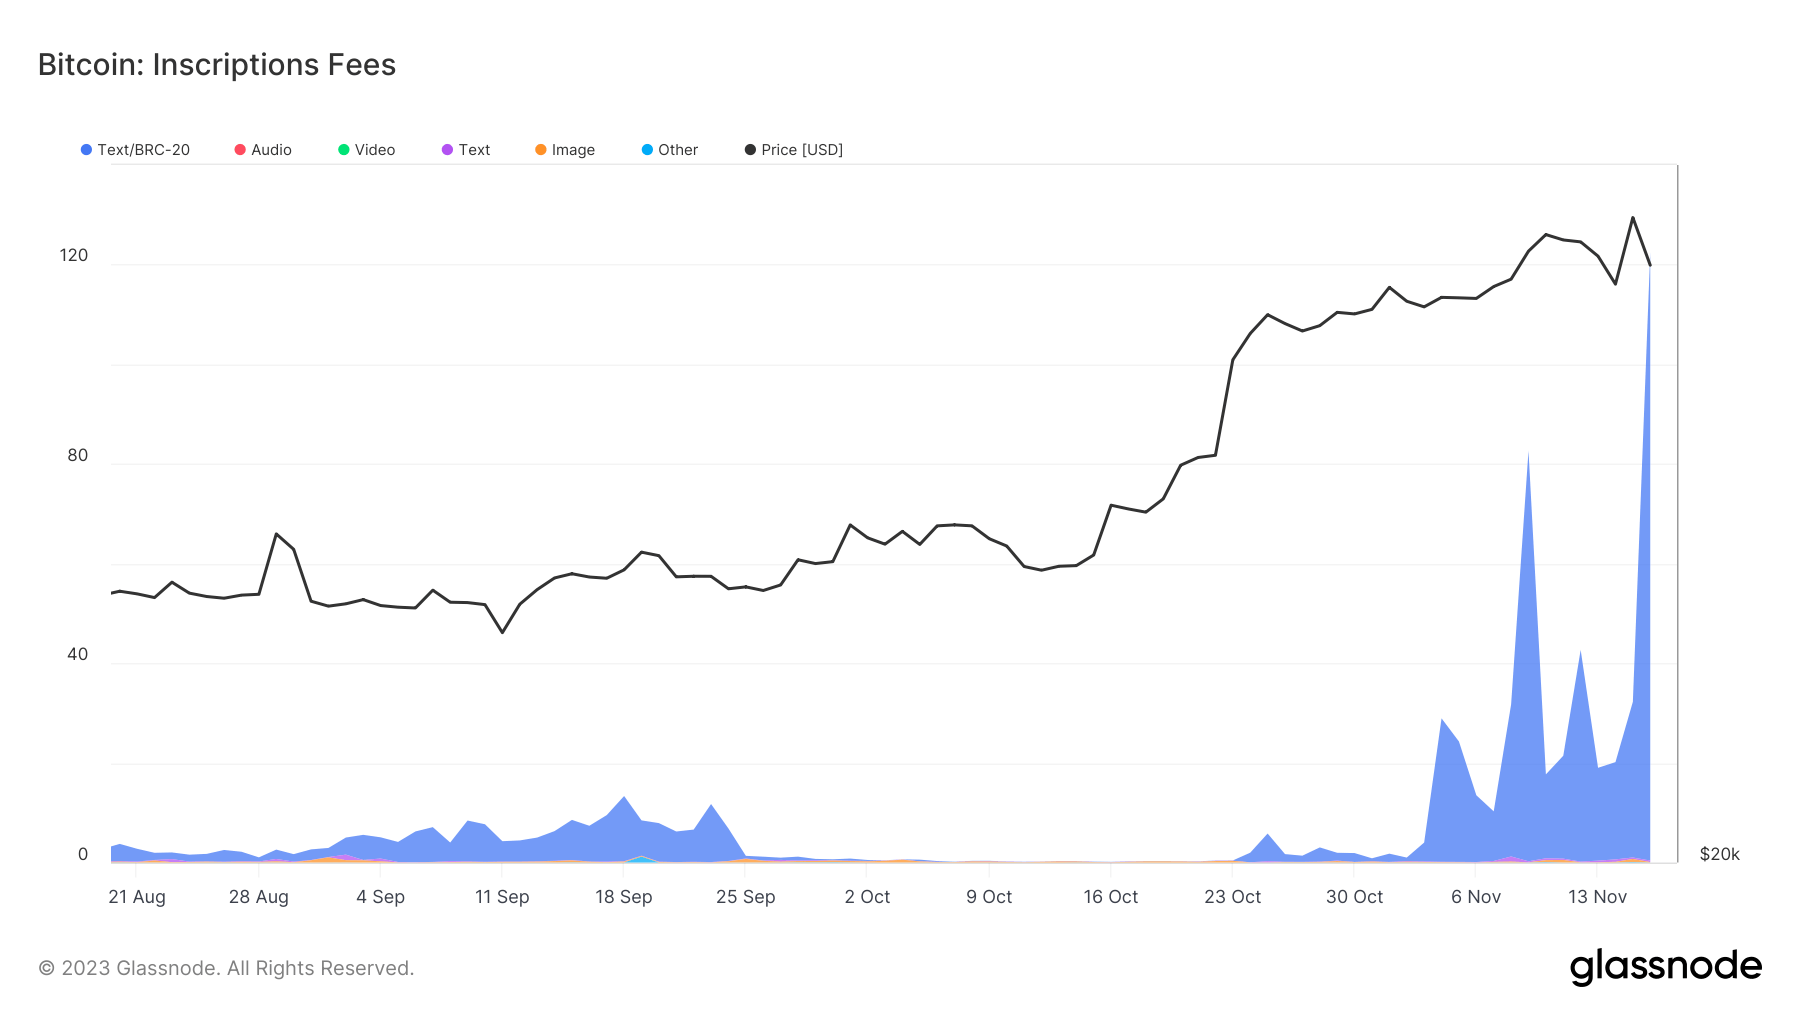The width and height of the screenshot is (1800, 1013).
Task: Click the 11 Sep date axis label
Action: point(502,897)
